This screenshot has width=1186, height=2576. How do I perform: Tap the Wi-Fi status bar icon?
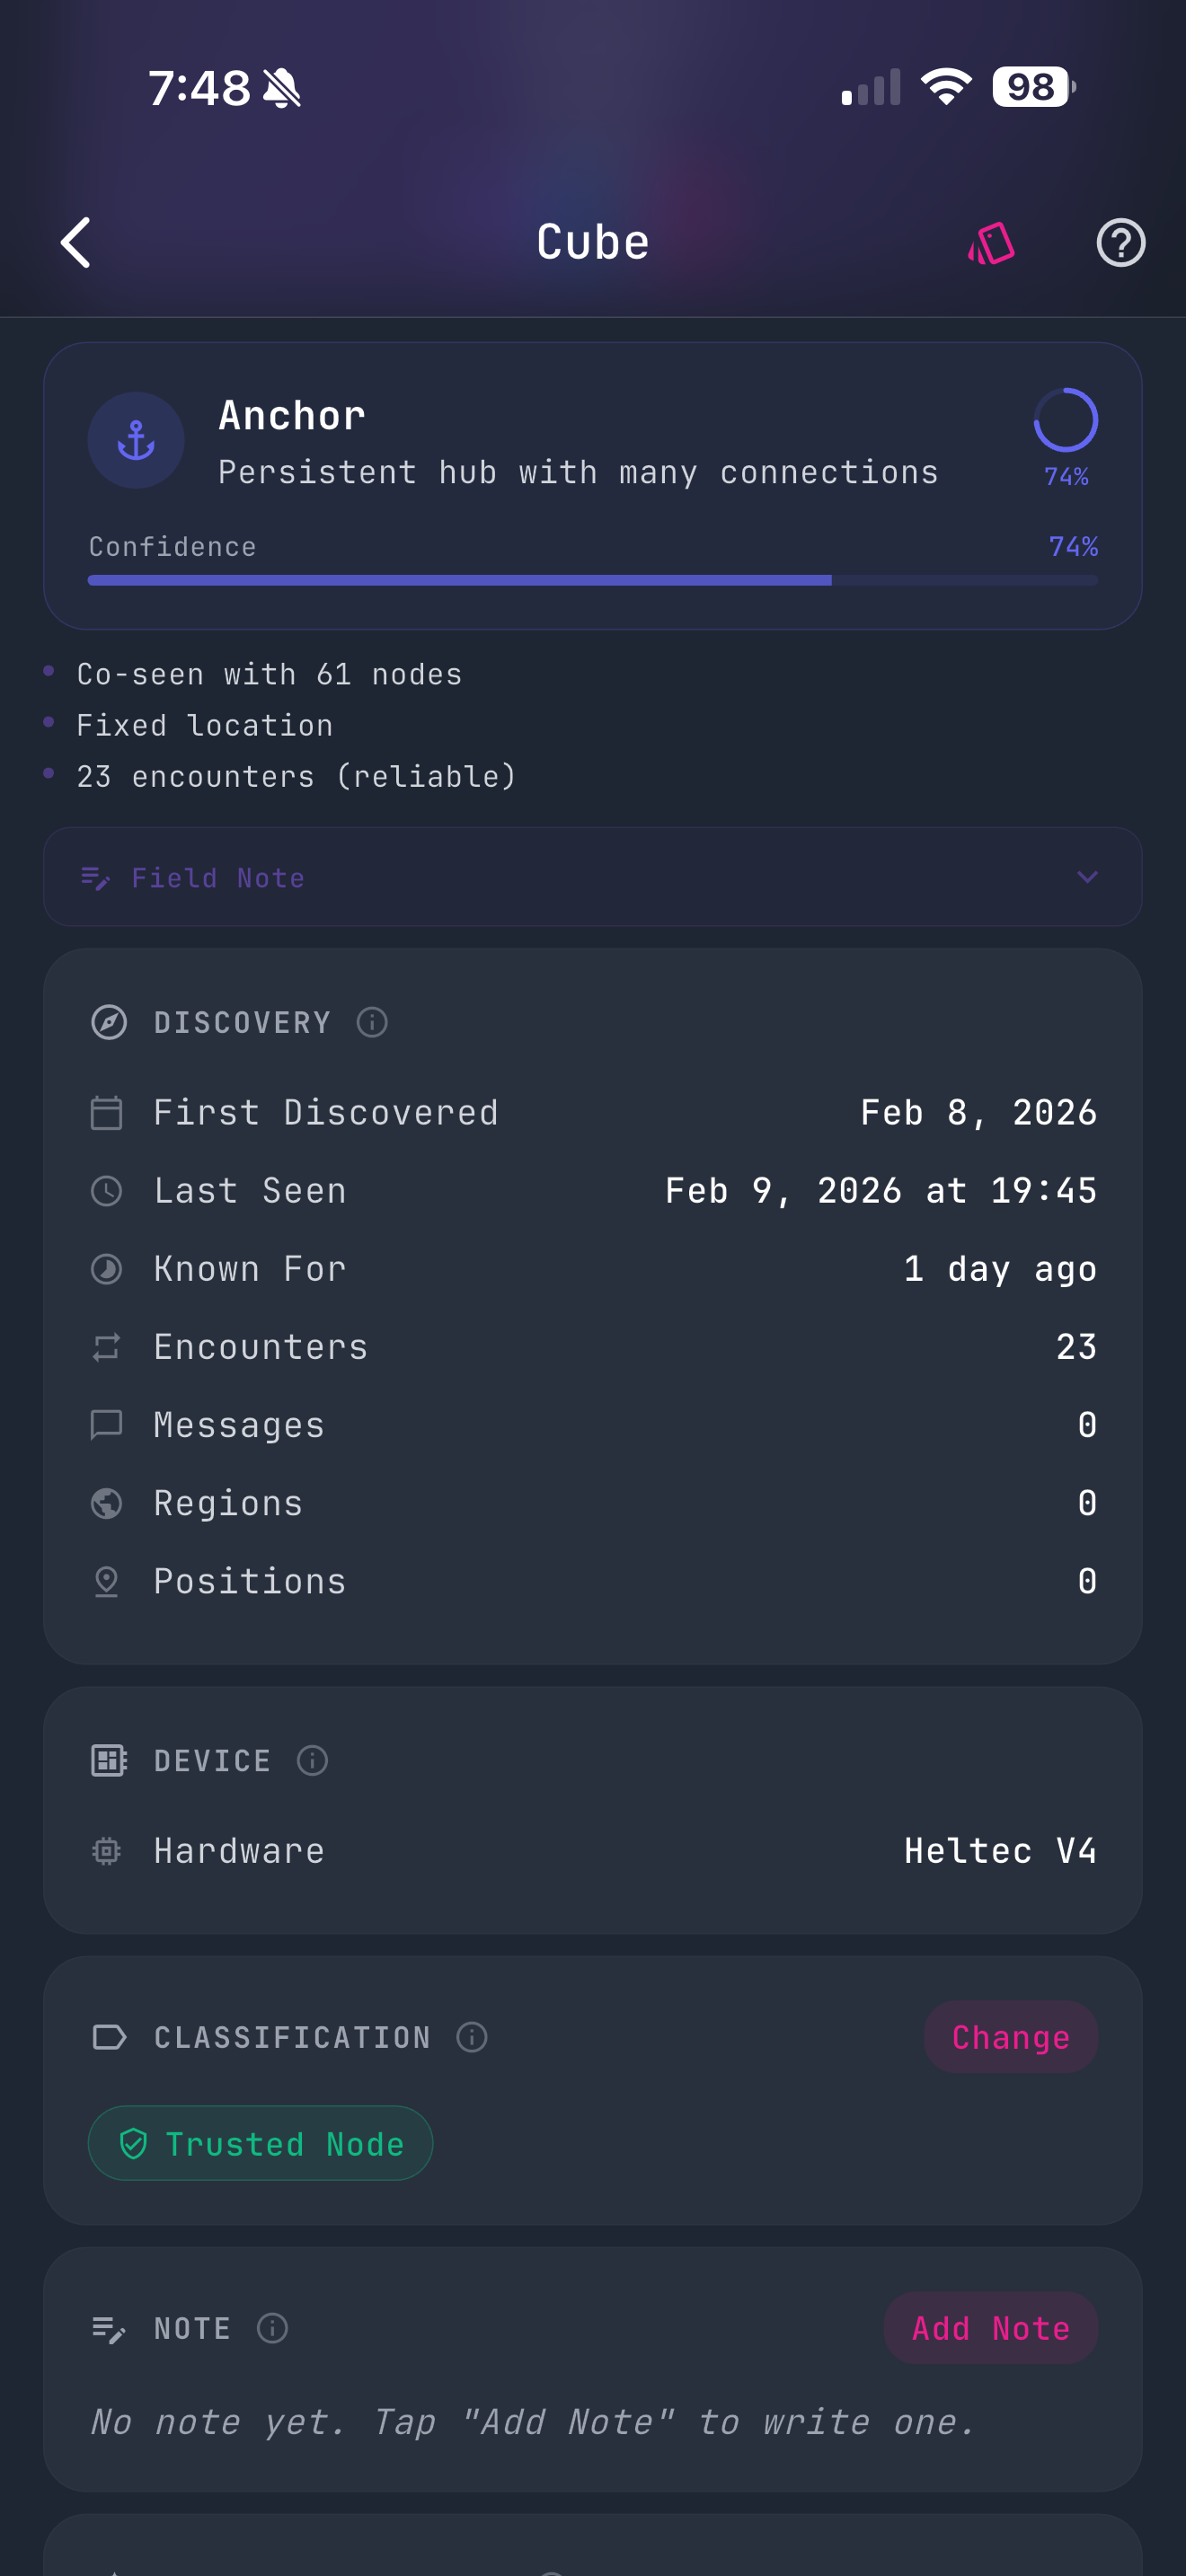(x=946, y=87)
